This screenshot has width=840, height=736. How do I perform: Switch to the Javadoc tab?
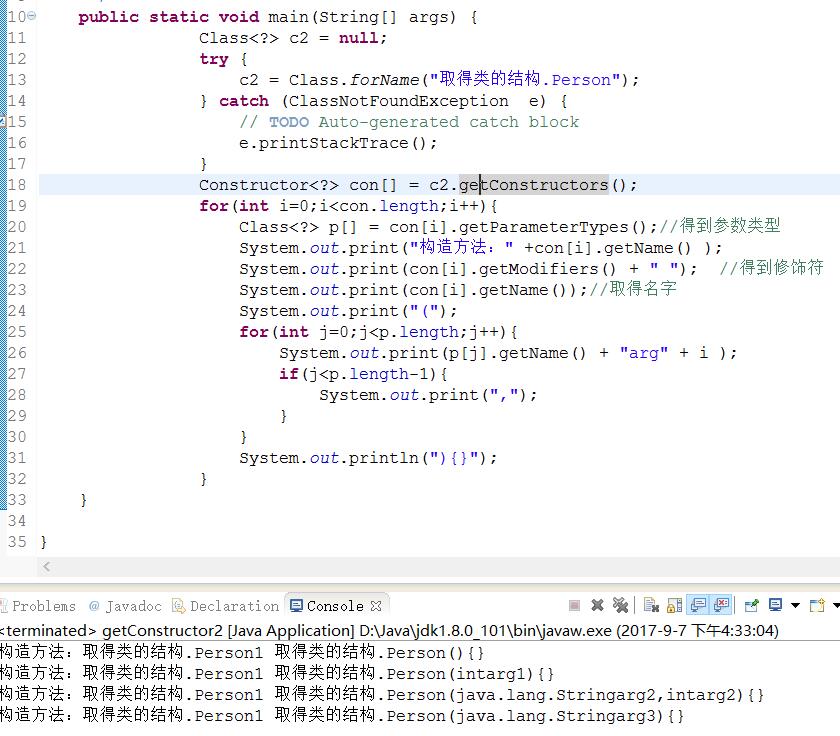click(x=125, y=606)
